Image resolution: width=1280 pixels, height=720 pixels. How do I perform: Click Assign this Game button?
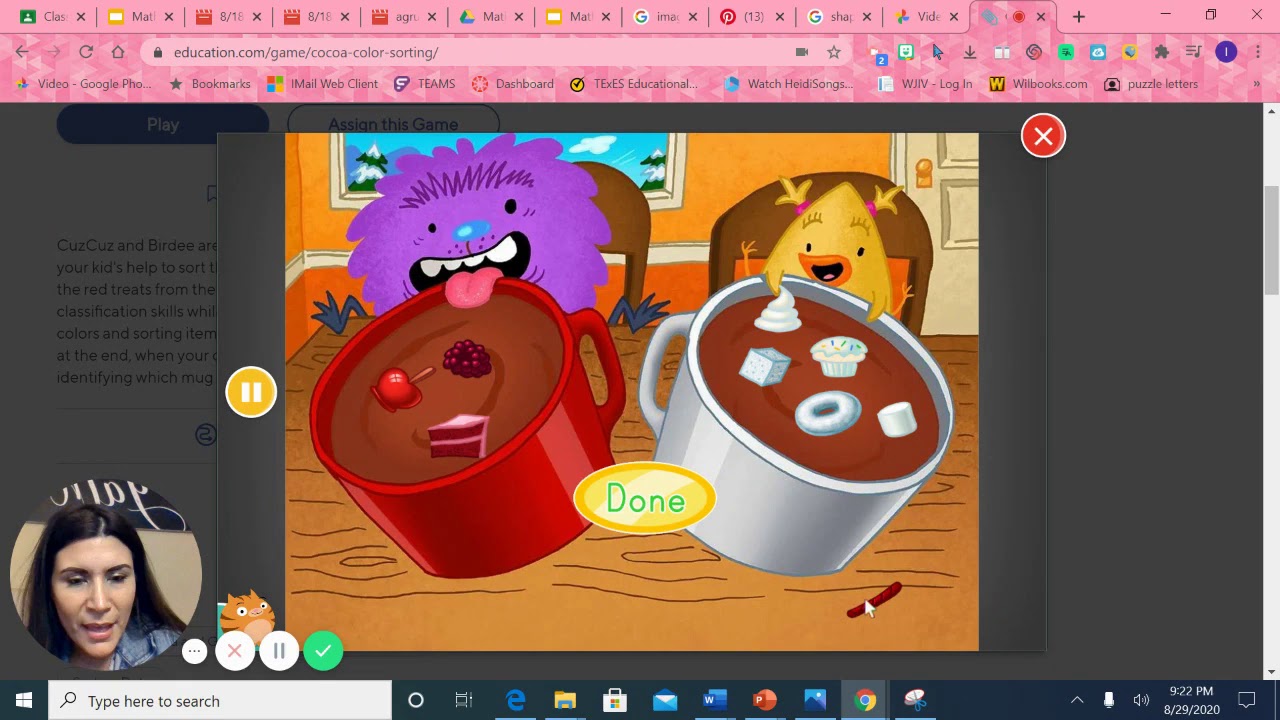(x=393, y=124)
